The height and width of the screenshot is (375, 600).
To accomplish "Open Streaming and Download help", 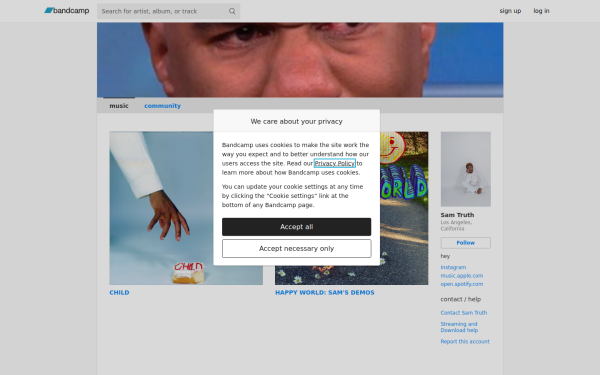I will (x=459, y=327).
